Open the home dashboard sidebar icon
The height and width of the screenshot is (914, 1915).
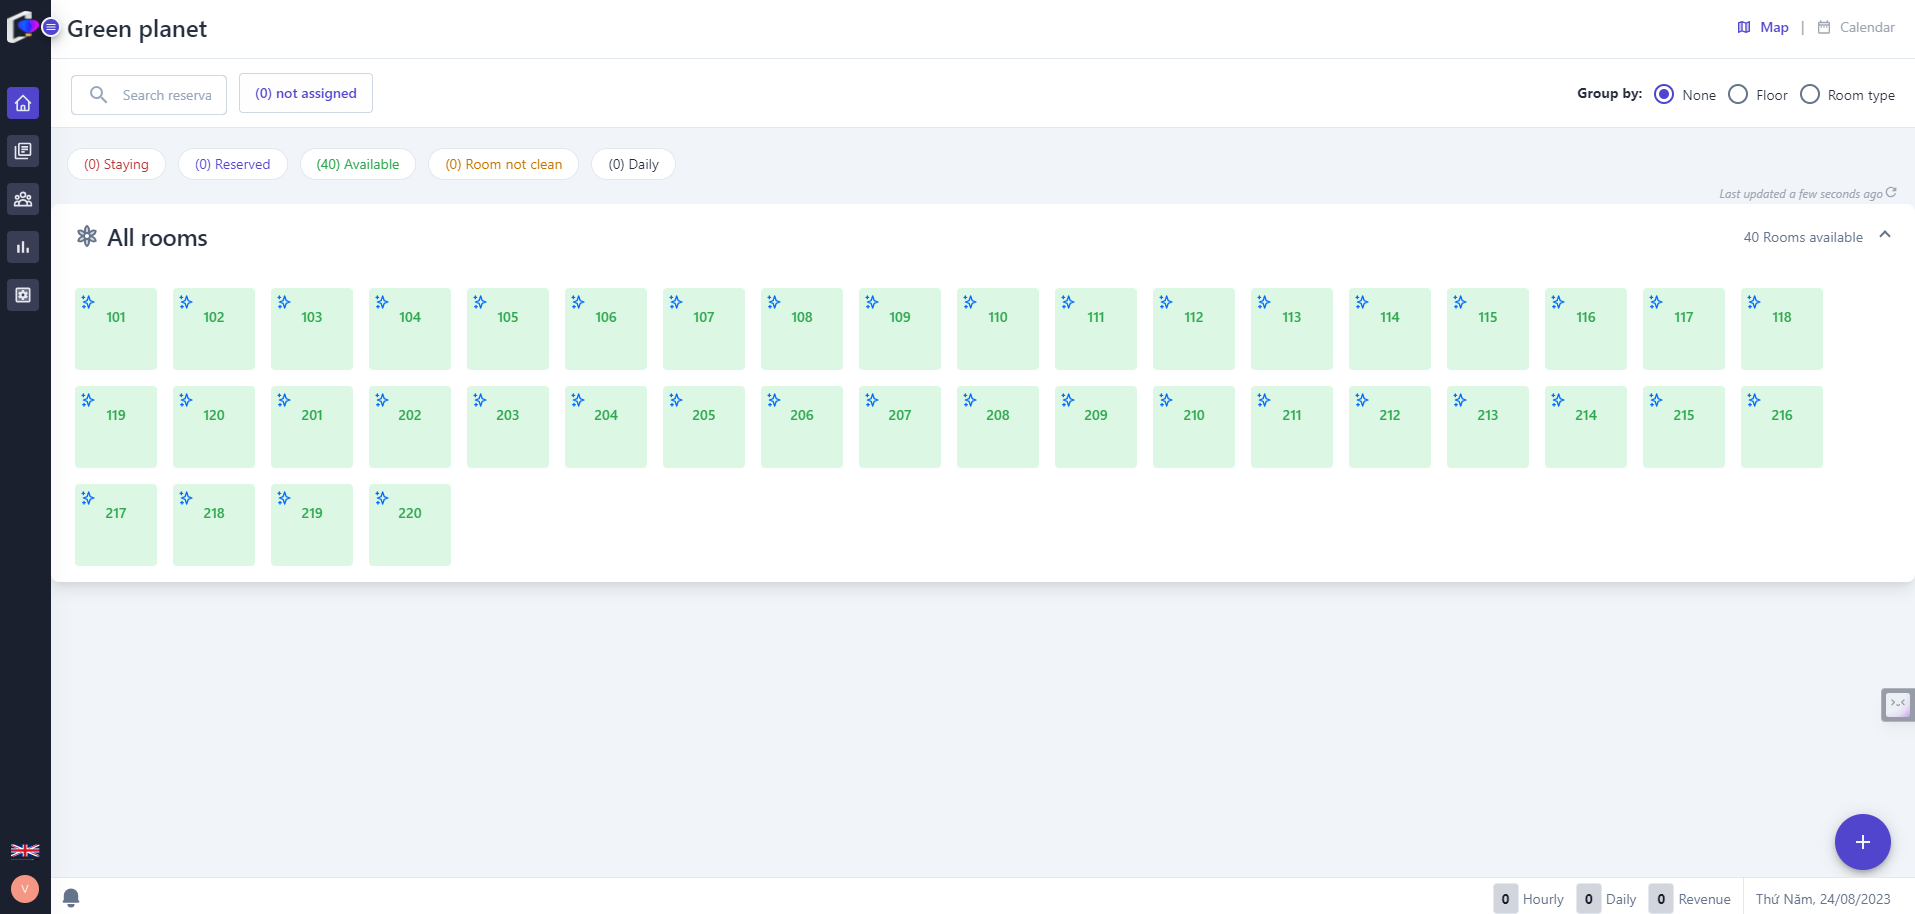23,103
